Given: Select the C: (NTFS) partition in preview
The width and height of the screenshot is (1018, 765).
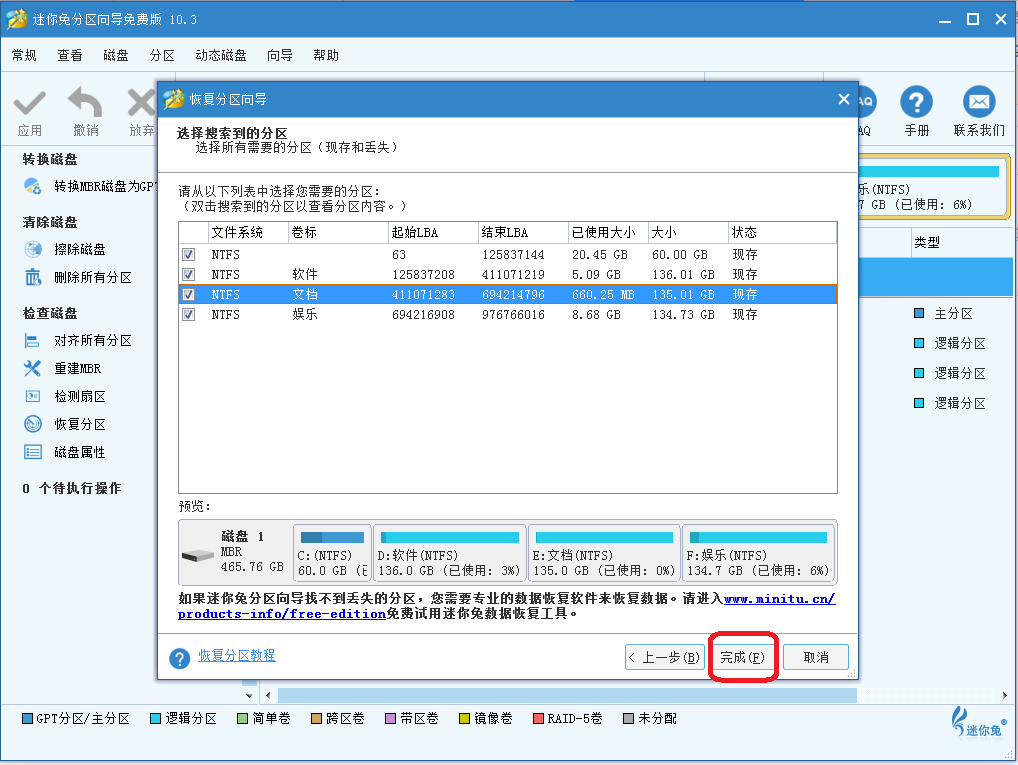Looking at the screenshot, I should click(332, 553).
